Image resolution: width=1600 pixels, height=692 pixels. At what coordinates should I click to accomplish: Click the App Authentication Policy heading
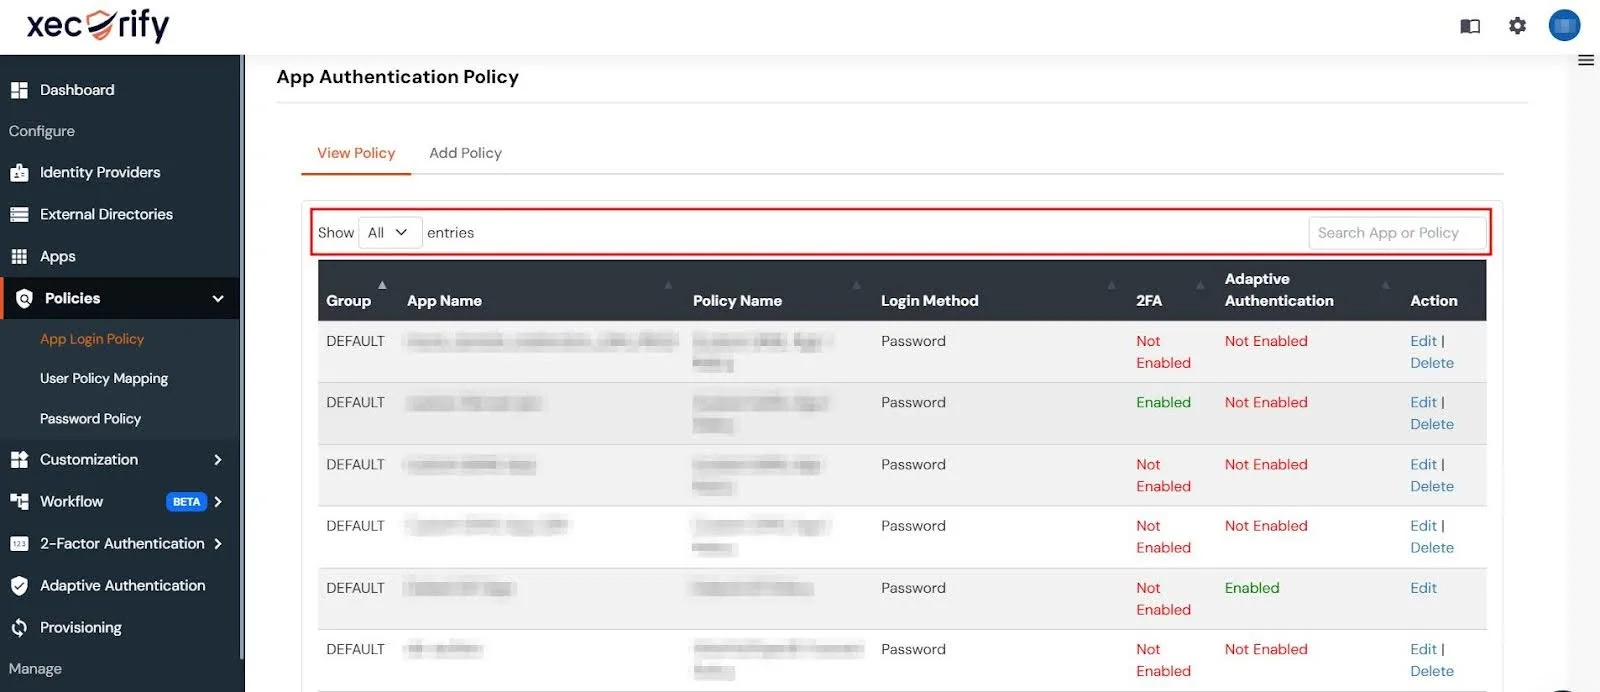(398, 77)
